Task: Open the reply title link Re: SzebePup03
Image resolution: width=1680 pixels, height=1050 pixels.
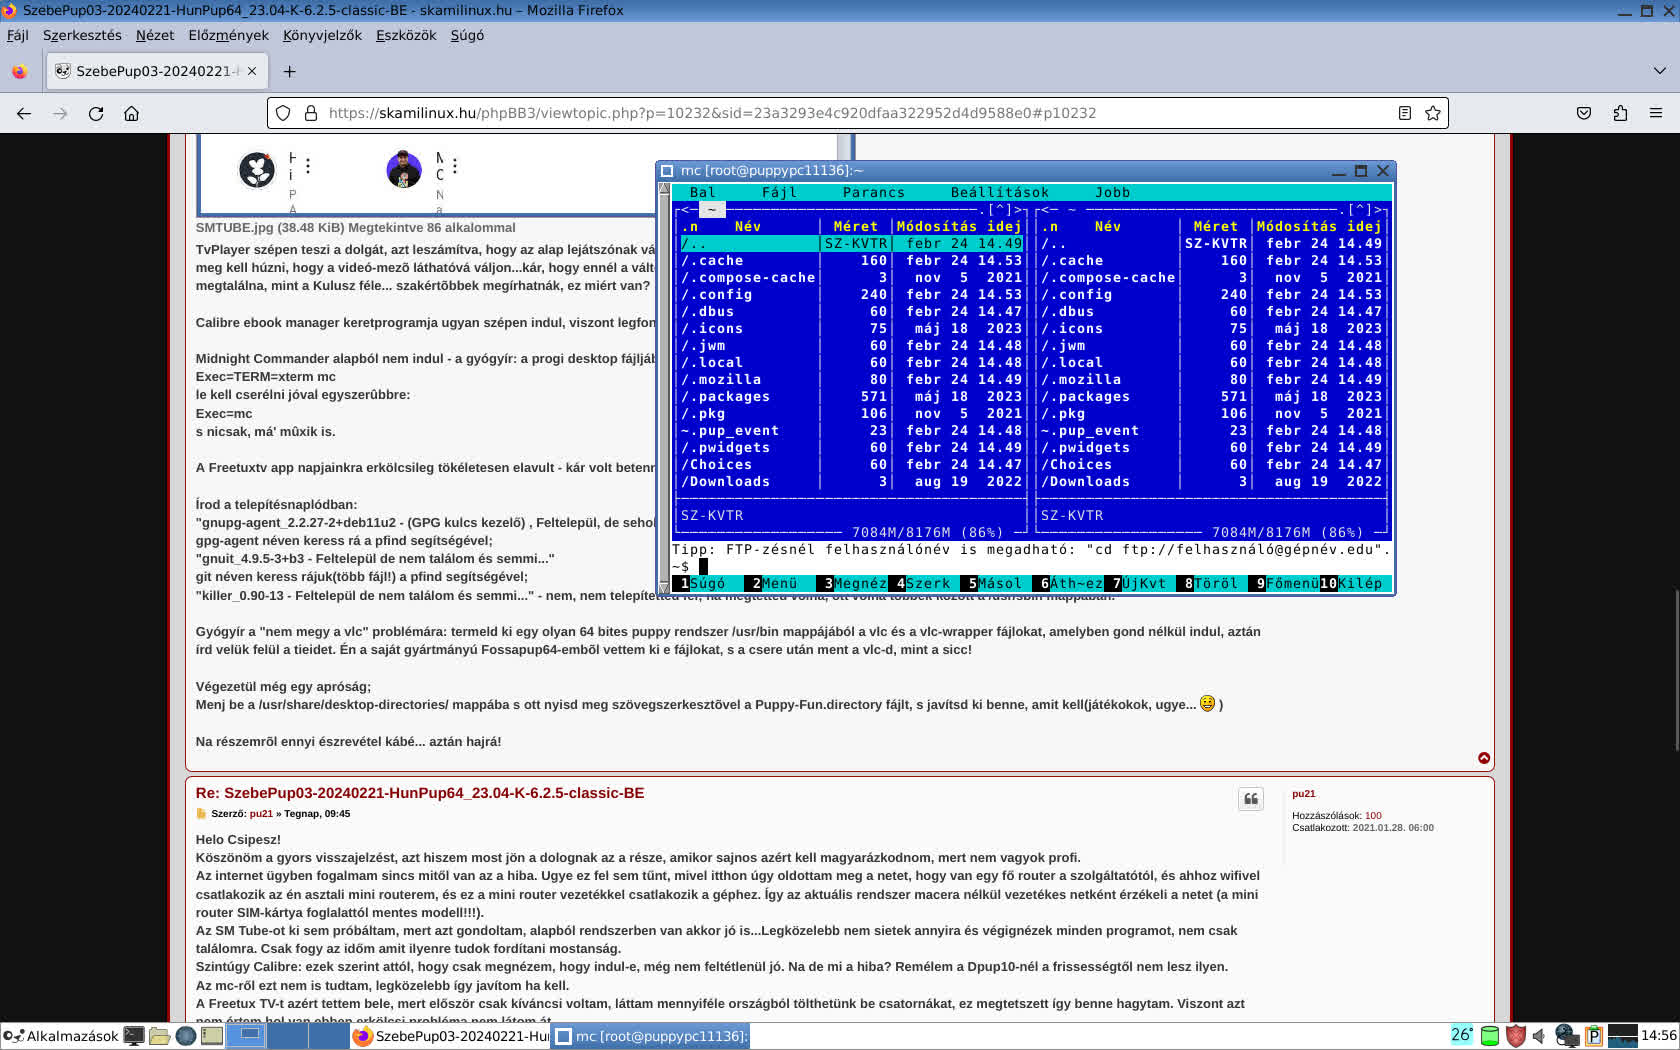Action: pyautogui.click(x=420, y=793)
